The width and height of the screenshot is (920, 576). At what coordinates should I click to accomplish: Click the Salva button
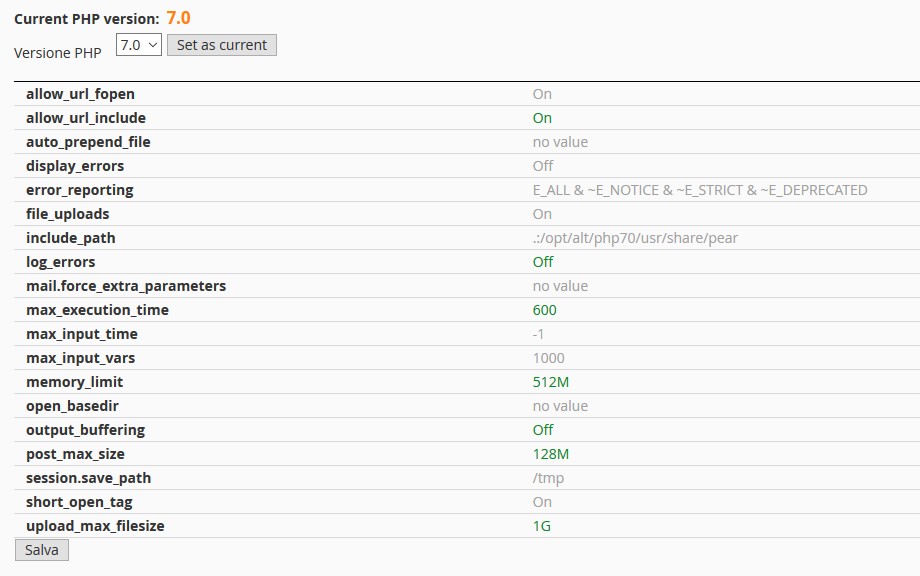(x=40, y=549)
